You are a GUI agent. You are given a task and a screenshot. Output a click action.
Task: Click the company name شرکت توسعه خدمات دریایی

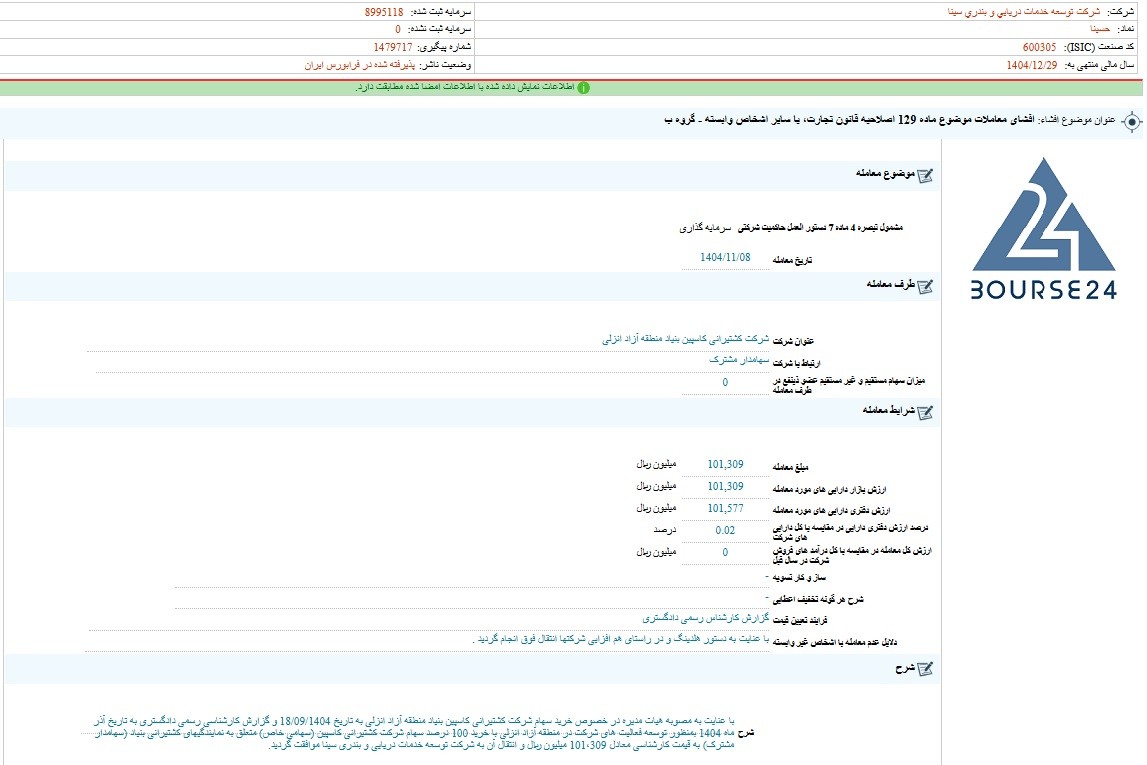point(1023,12)
